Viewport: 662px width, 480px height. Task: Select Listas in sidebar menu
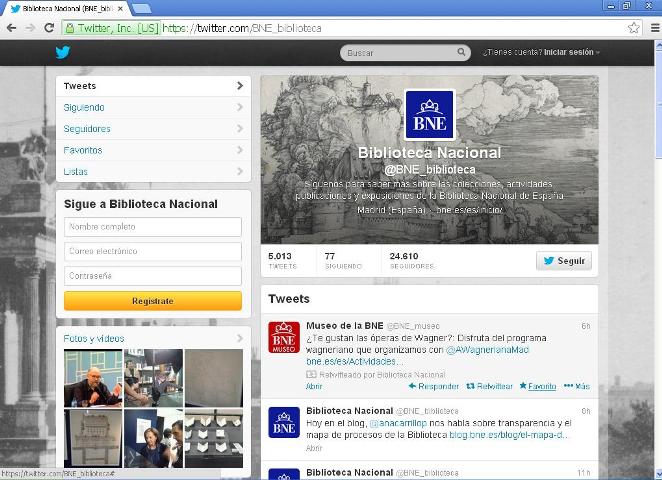(x=153, y=171)
